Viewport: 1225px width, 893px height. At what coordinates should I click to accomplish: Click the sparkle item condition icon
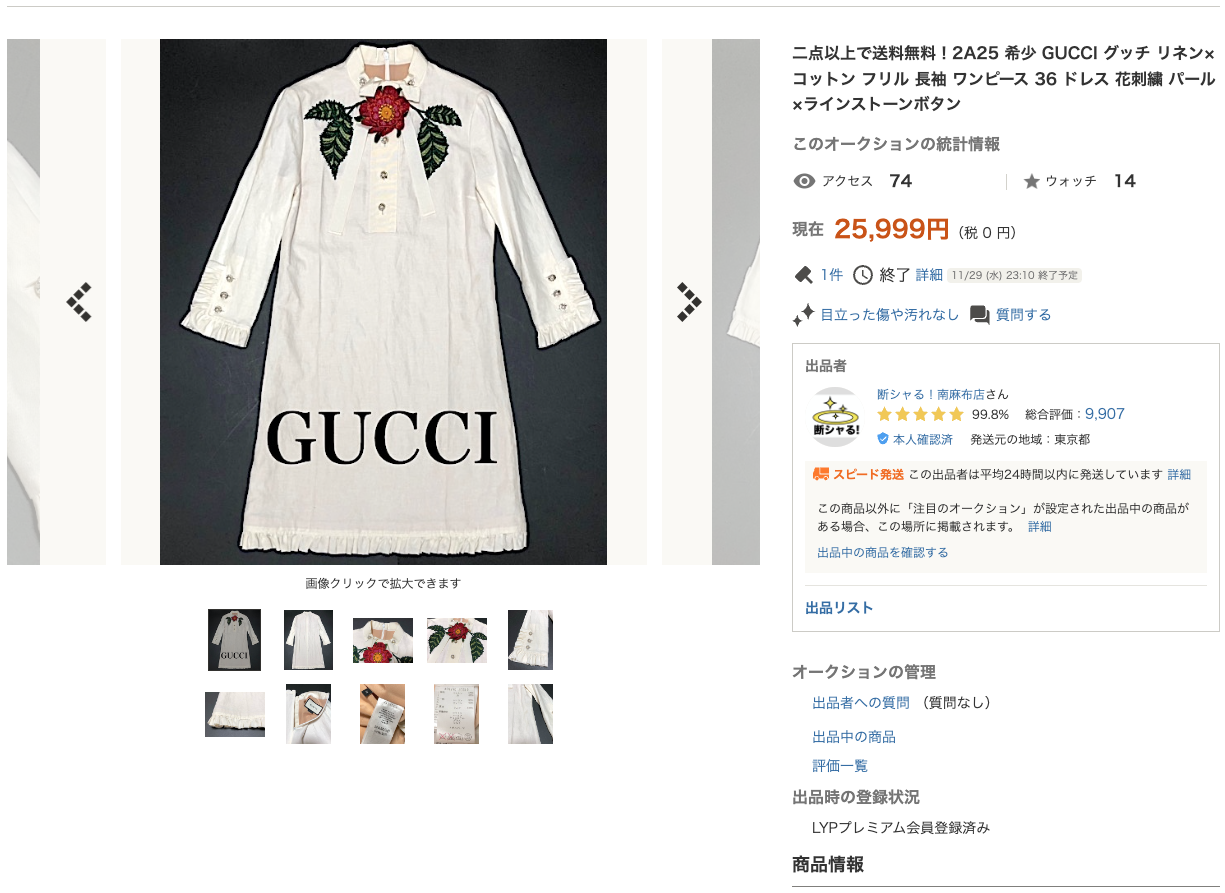pos(803,315)
